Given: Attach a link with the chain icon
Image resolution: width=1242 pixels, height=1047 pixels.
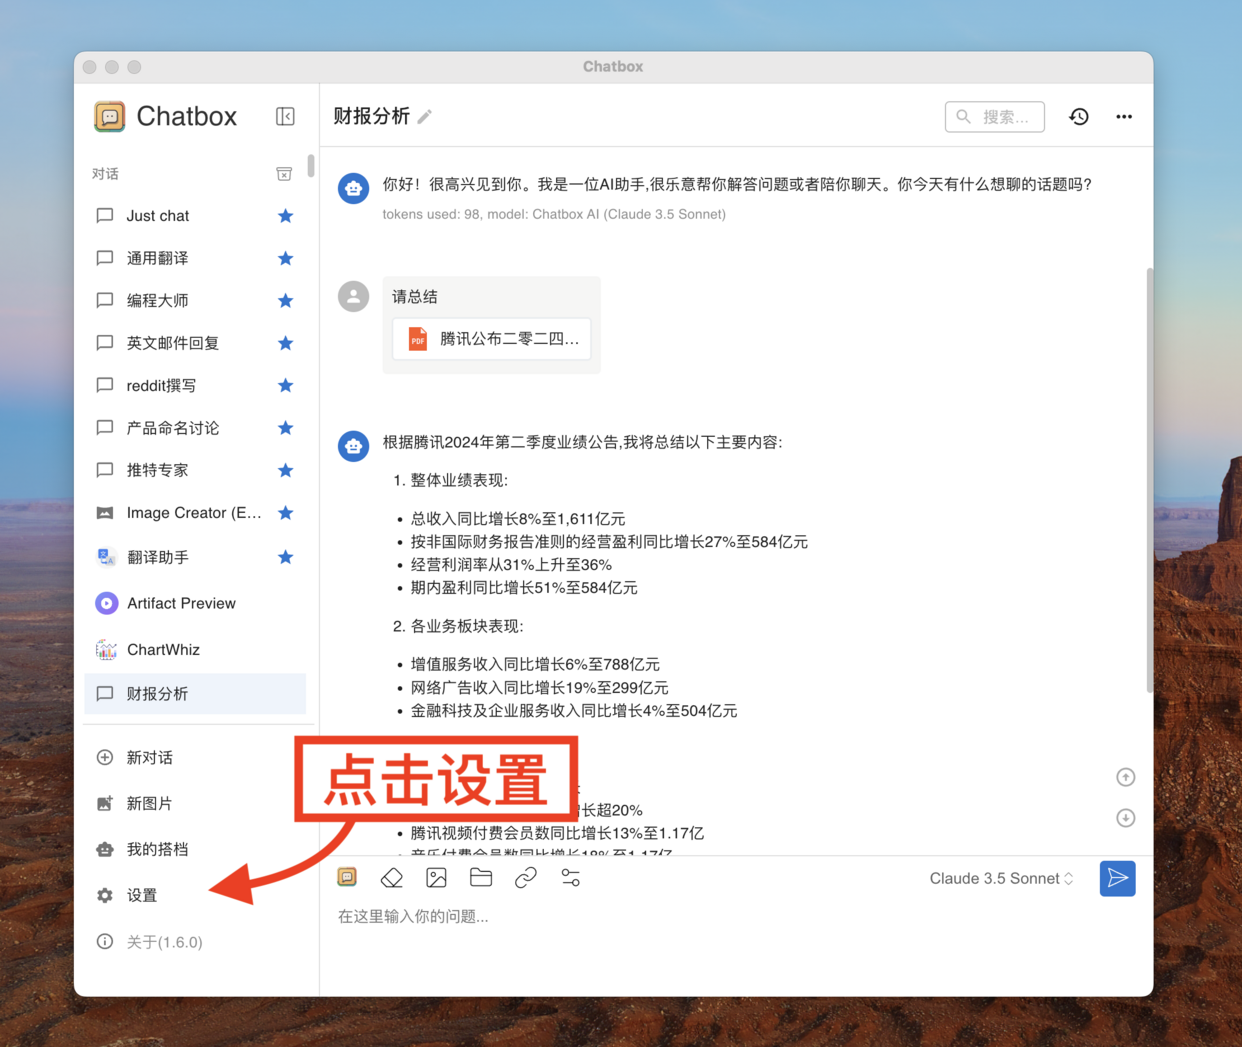Looking at the screenshot, I should point(526,878).
